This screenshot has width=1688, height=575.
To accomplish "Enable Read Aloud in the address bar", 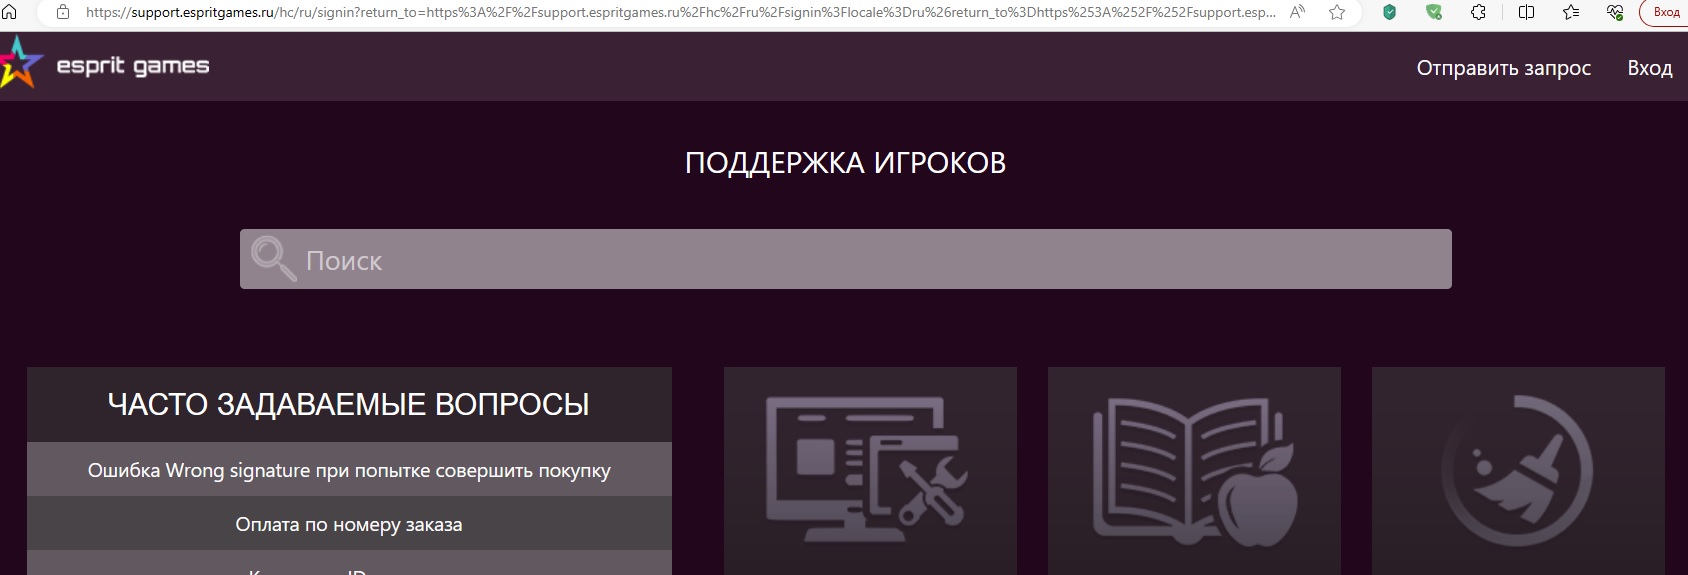I will (x=1297, y=12).
